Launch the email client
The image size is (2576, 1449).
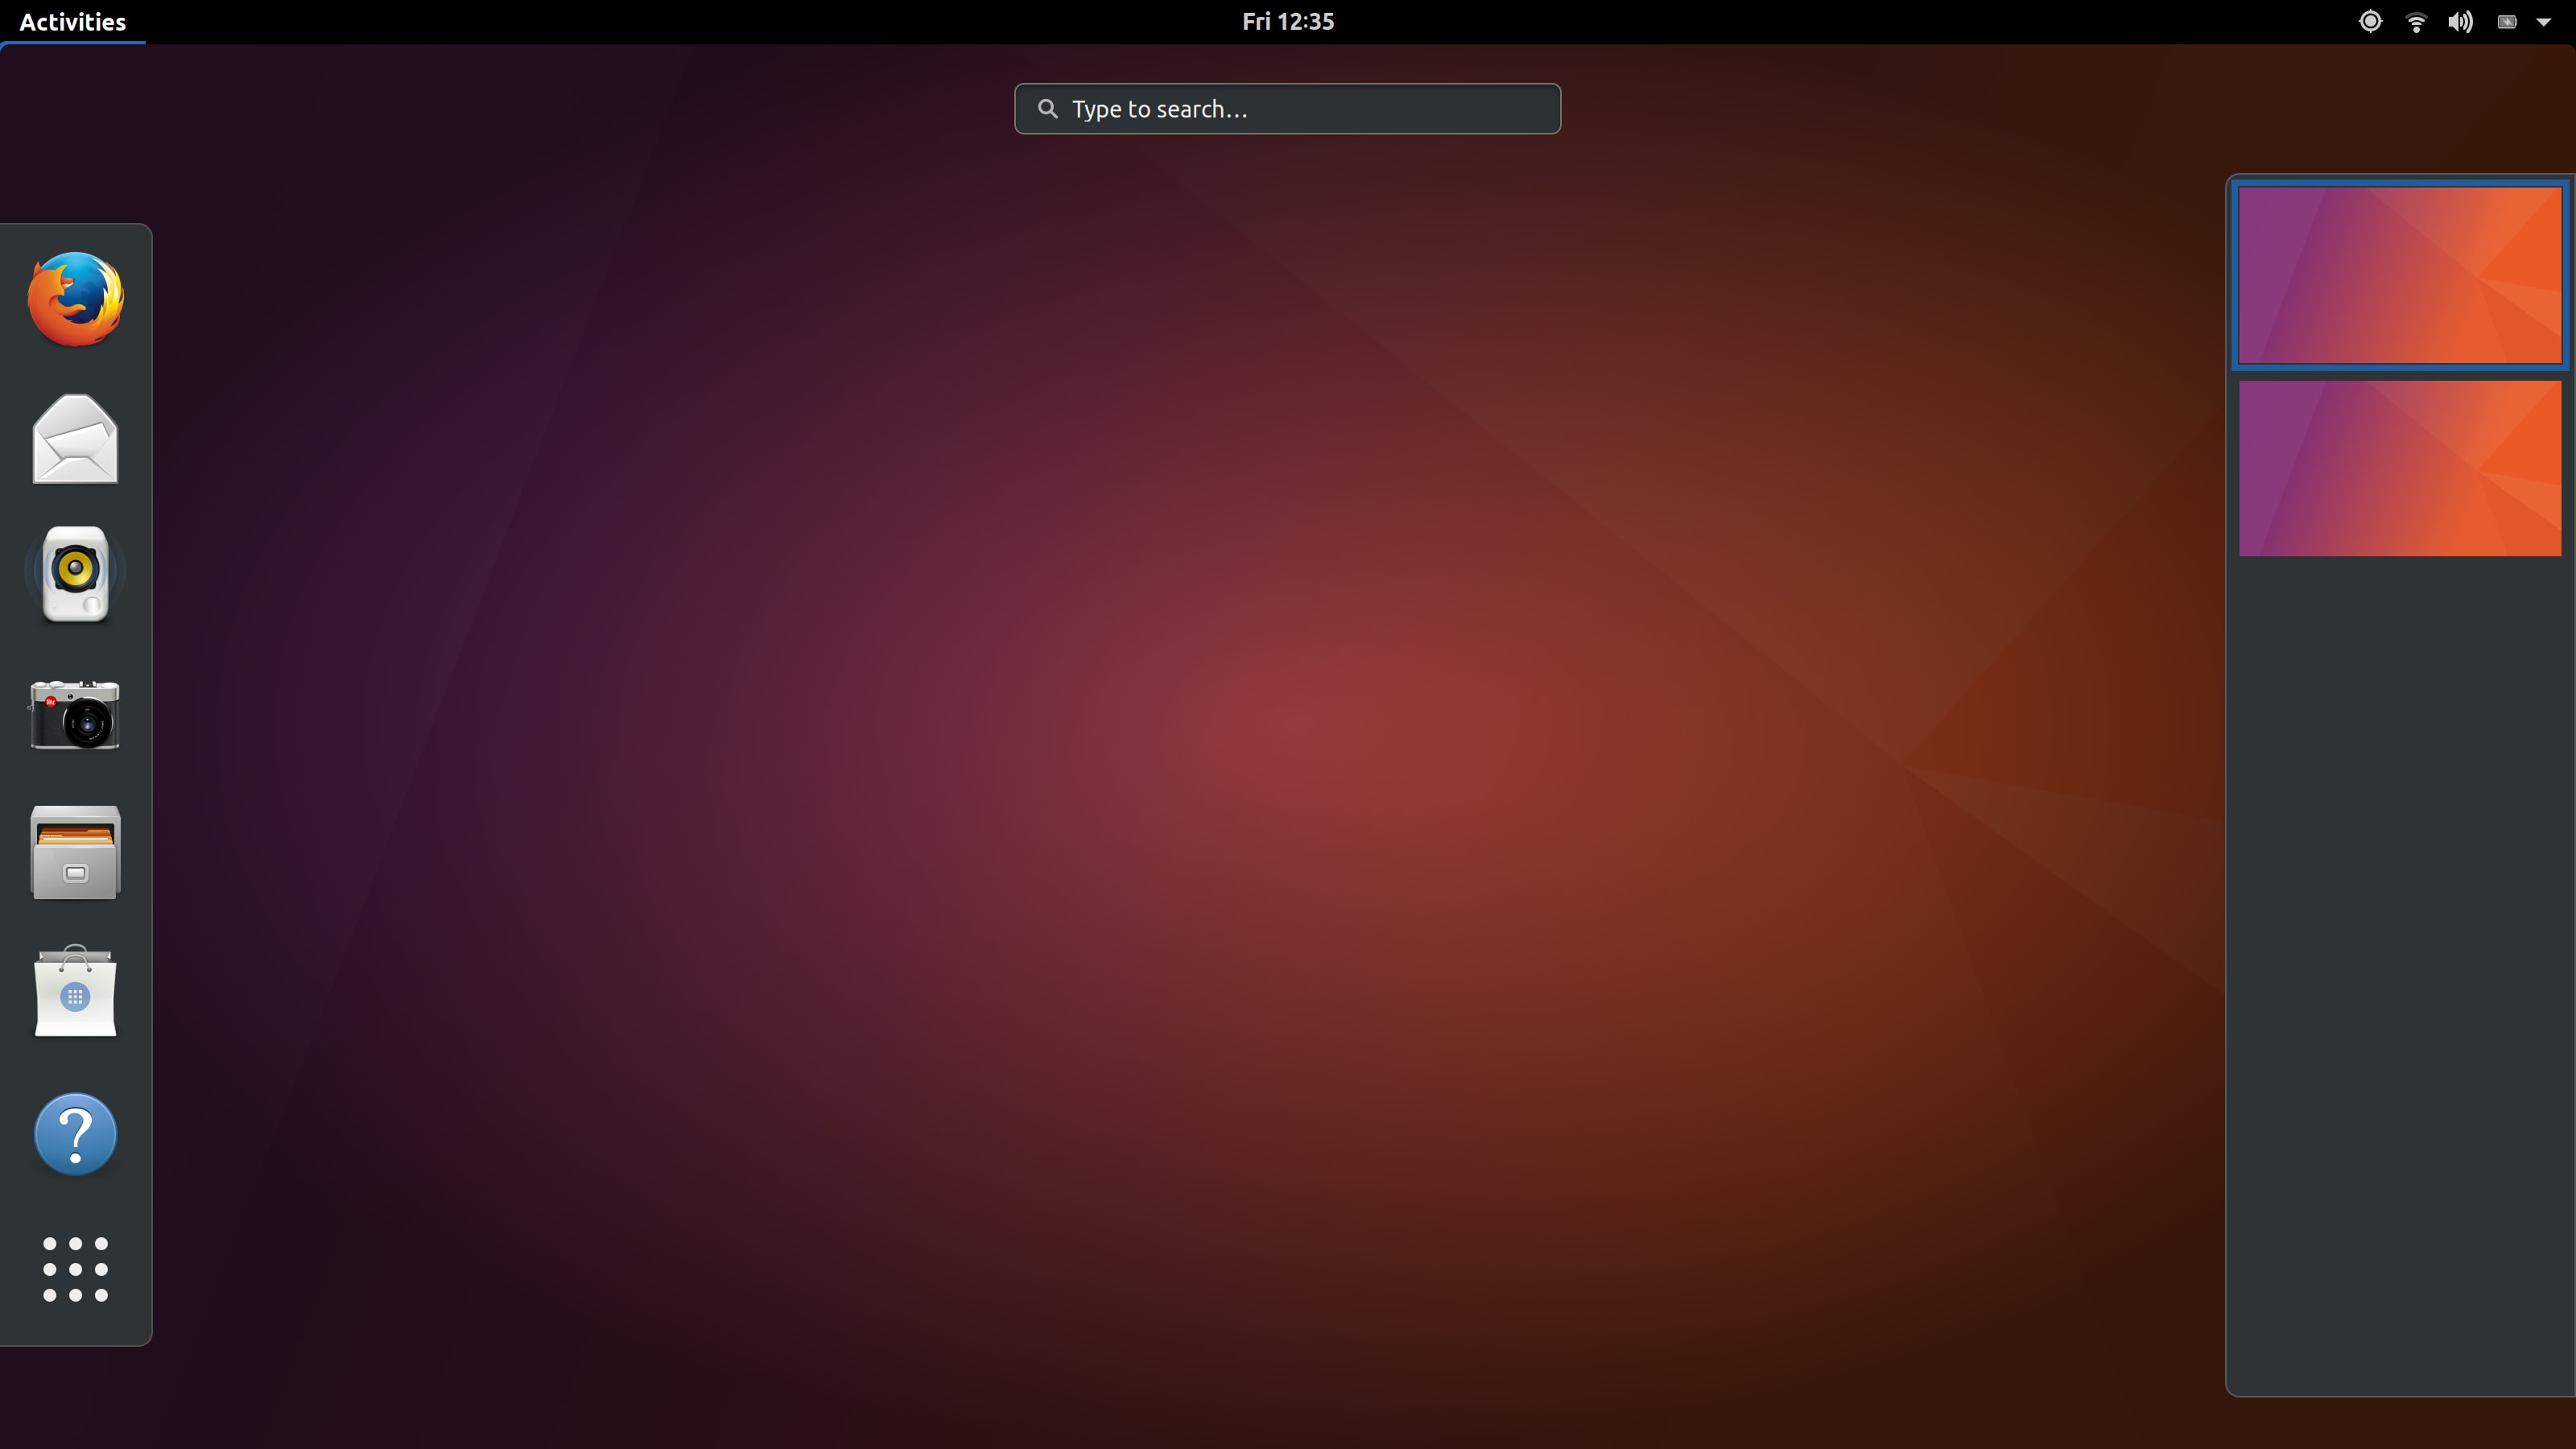tap(75, 438)
